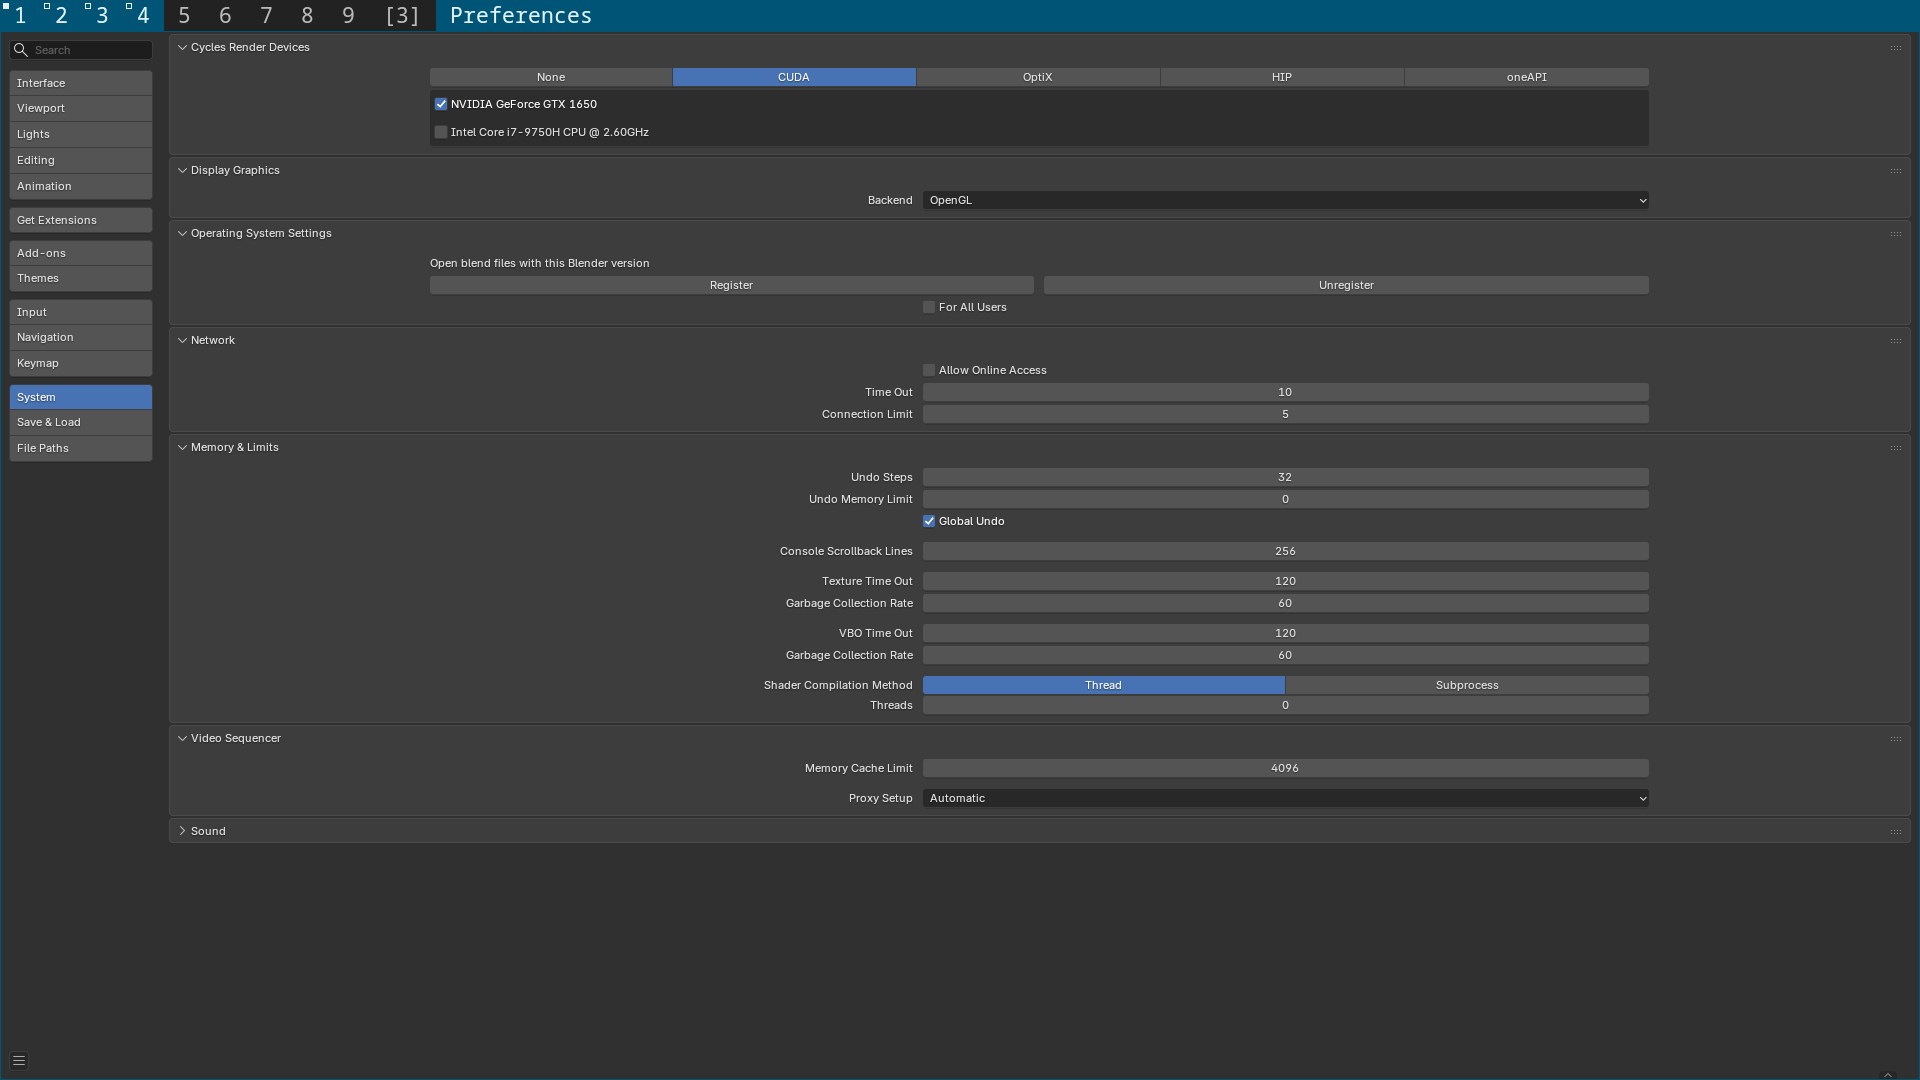Viewport: 1920px width, 1080px height.
Task: Open the Proxy Setup dropdown
Action: point(1285,798)
